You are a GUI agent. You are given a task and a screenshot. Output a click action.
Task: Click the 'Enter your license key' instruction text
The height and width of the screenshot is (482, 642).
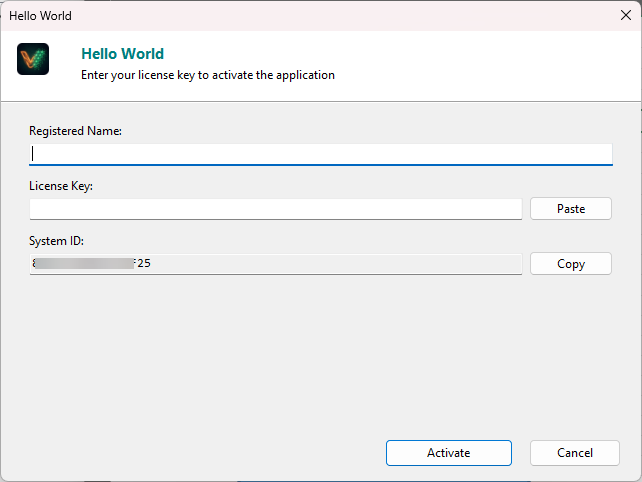(x=207, y=75)
